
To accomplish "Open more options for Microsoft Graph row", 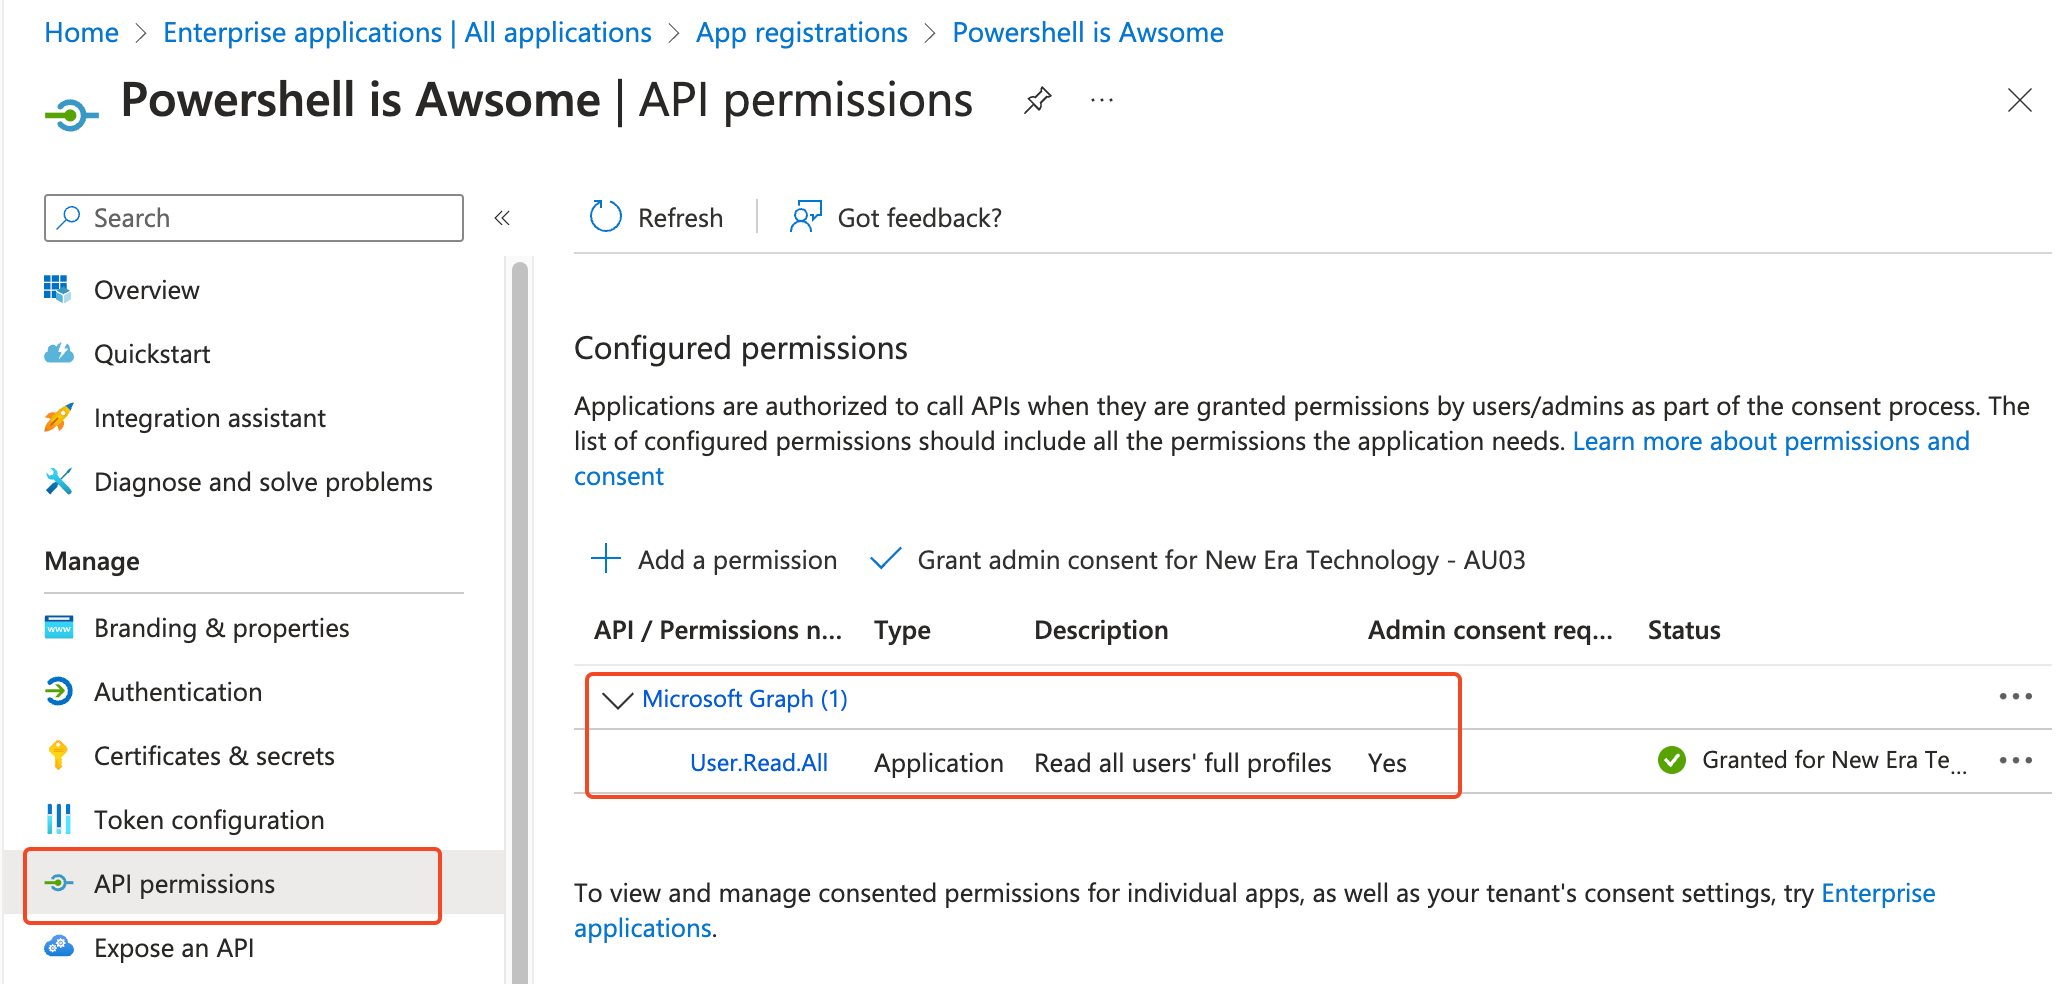I will [2015, 696].
